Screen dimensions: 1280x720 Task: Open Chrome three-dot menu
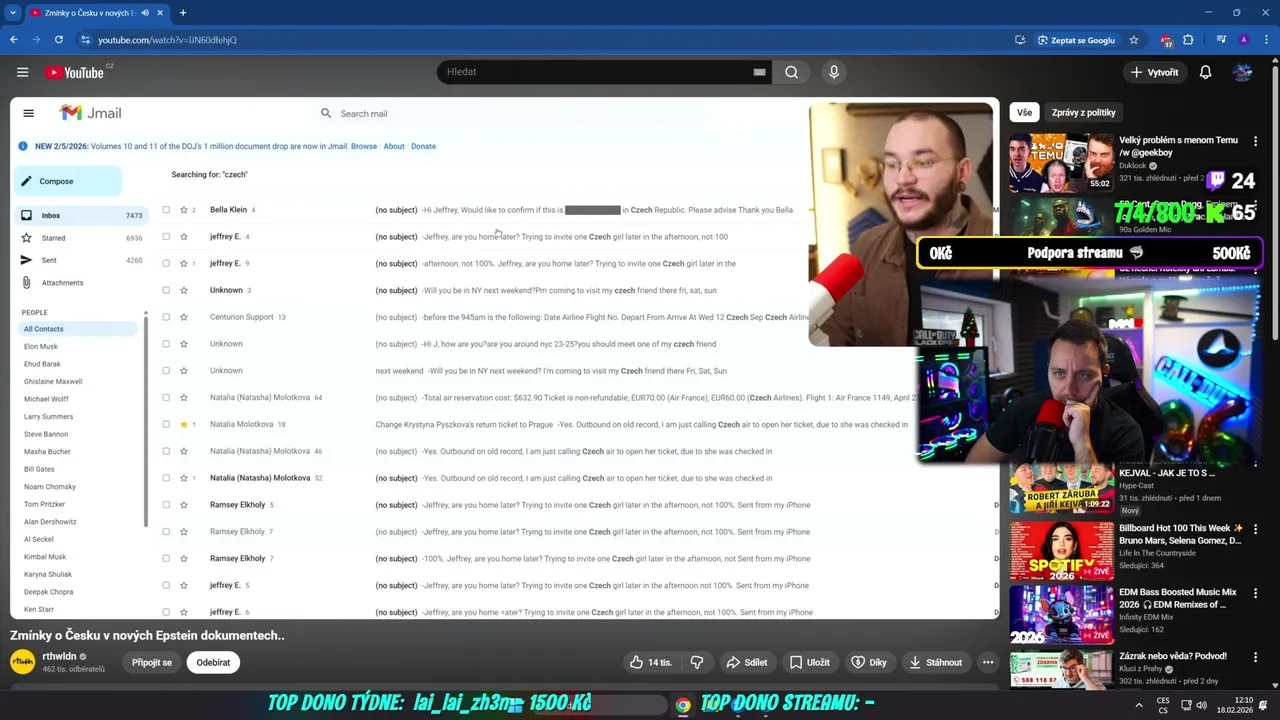pyautogui.click(x=1265, y=40)
